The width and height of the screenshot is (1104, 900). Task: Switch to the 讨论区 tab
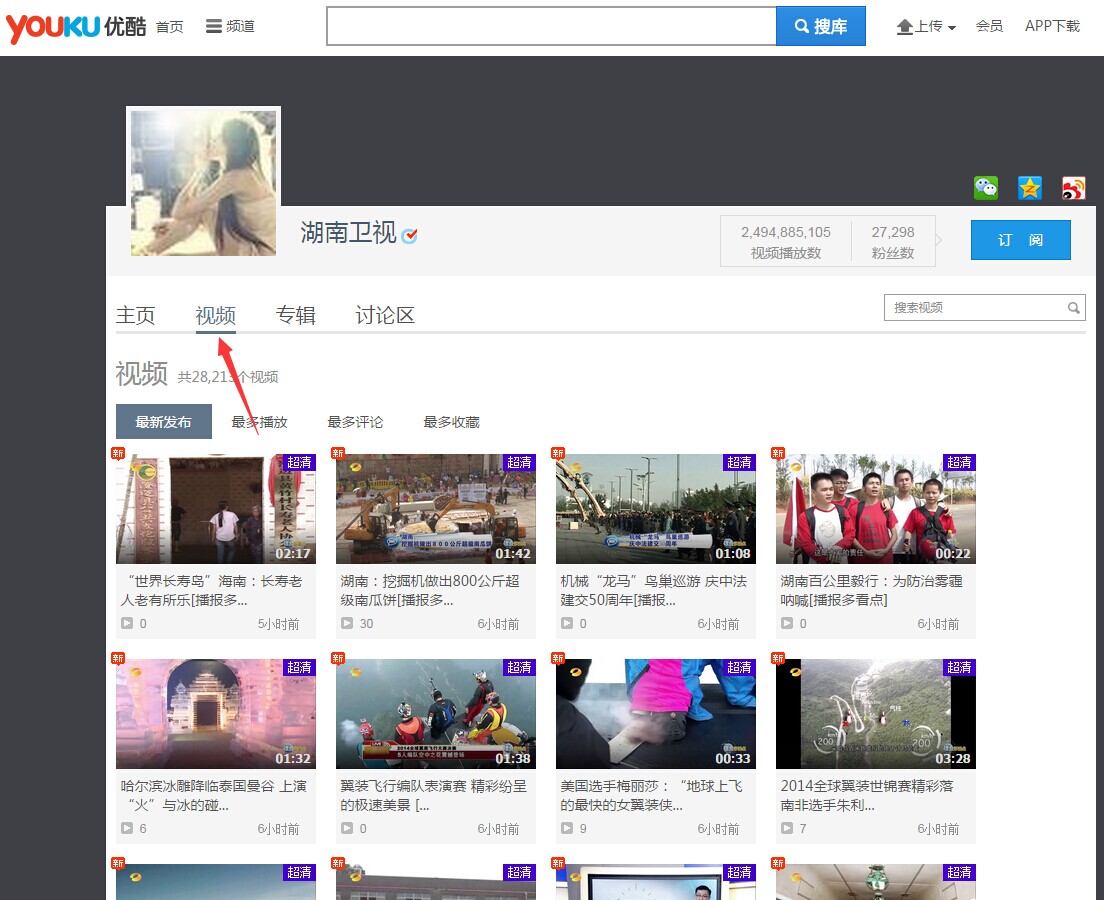pos(385,315)
